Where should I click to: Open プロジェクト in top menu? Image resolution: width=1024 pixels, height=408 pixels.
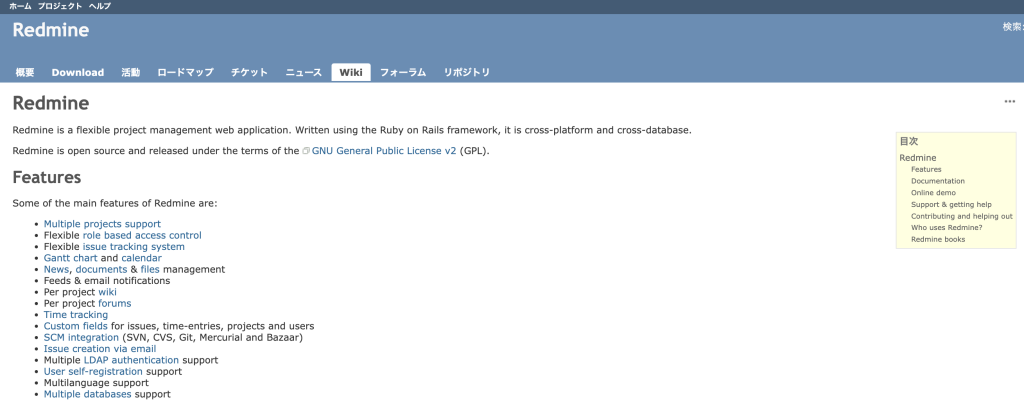(60, 6)
